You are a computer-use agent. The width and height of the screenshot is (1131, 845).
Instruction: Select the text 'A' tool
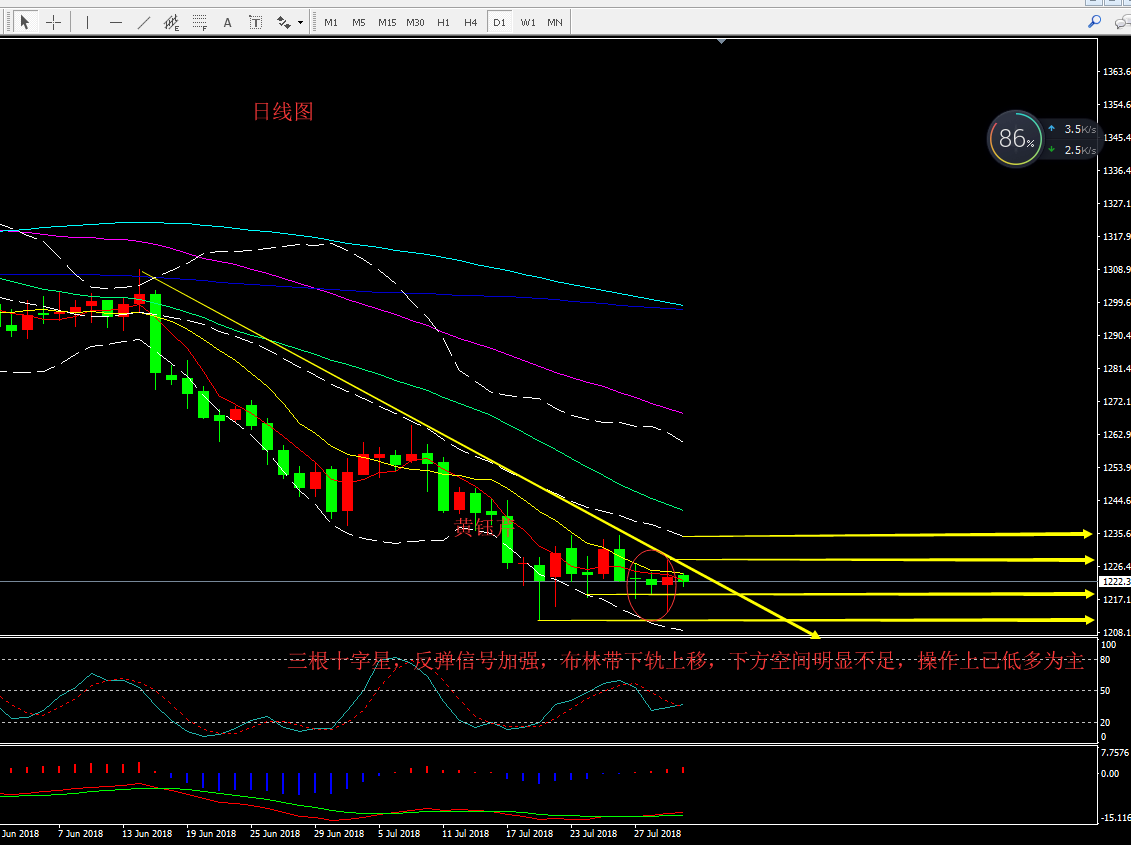228,22
